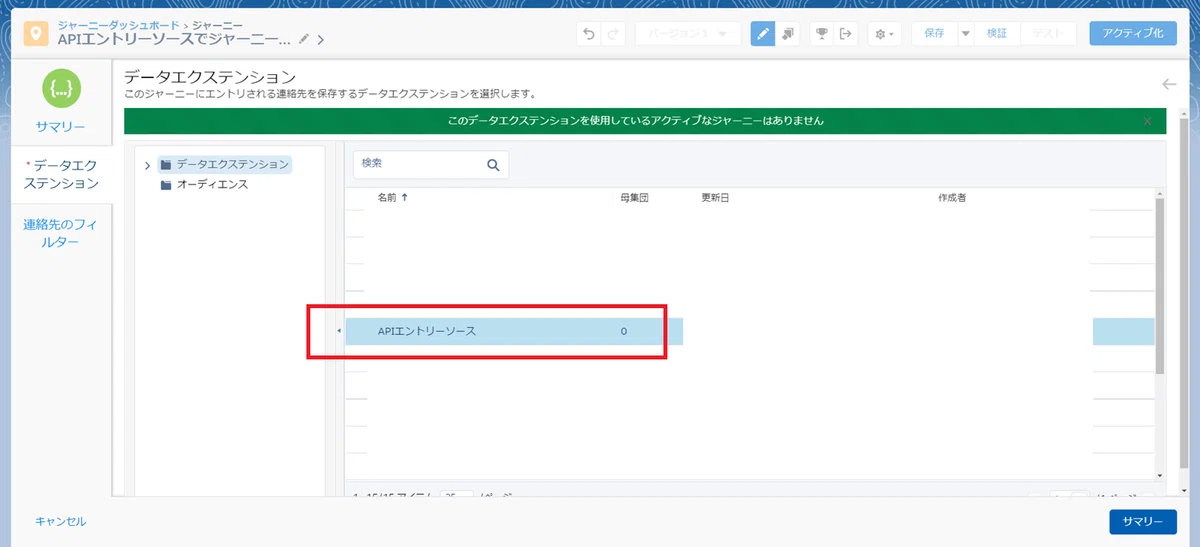
Task: Click the 作成者 column header
Action: click(x=952, y=198)
